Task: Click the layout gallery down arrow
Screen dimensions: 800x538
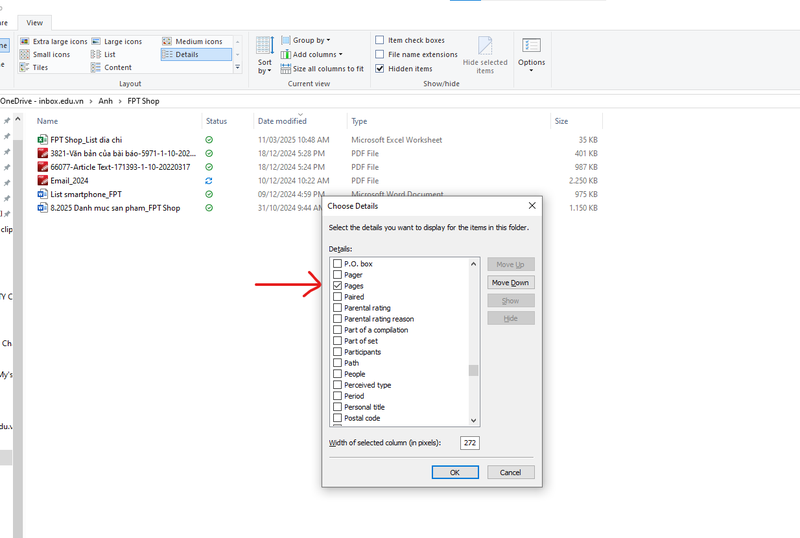Action: point(237,55)
